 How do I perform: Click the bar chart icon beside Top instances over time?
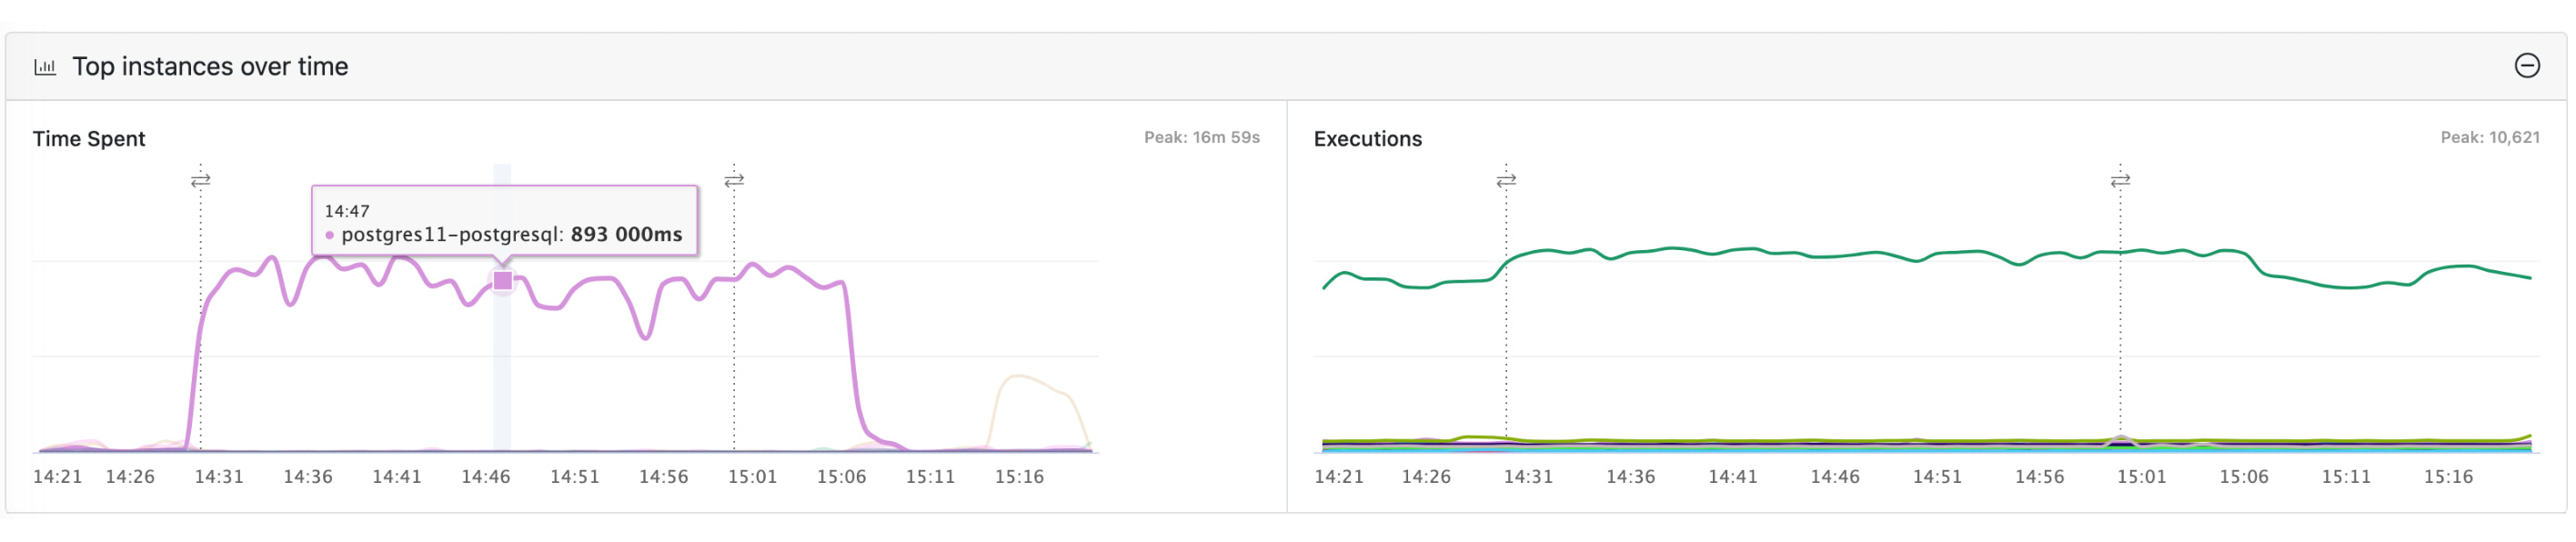coord(46,67)
